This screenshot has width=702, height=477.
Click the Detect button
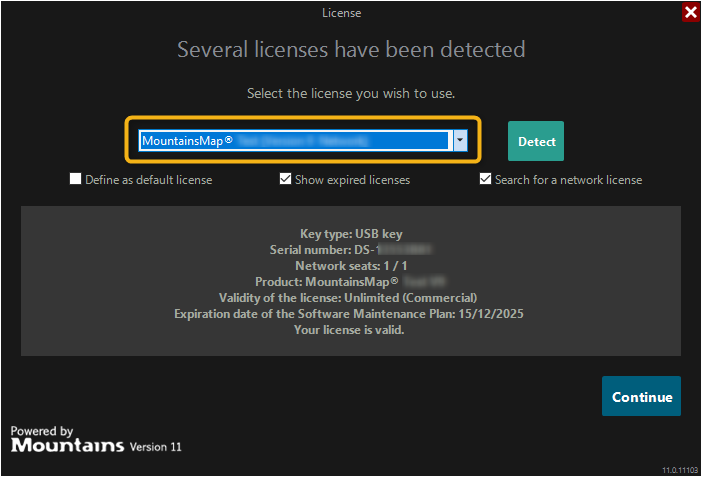coord(536,141)
